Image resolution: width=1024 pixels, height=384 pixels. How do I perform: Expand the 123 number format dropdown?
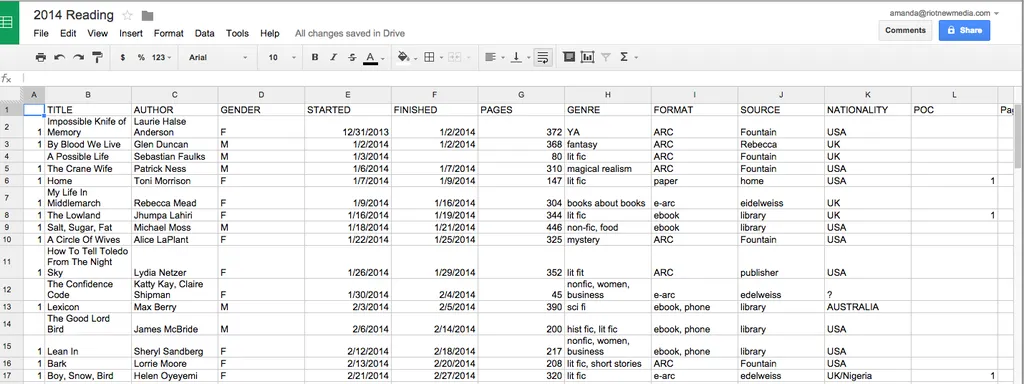coord(161,57)
